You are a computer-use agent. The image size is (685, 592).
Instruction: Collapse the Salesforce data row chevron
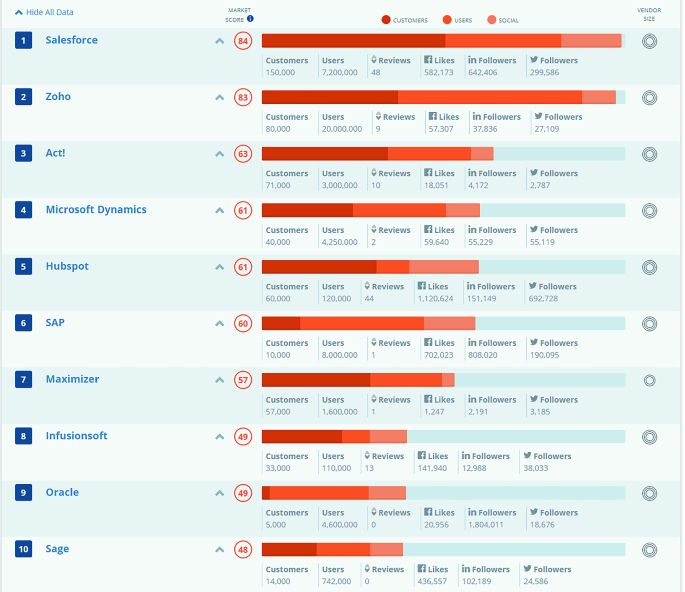click(220, 41)
